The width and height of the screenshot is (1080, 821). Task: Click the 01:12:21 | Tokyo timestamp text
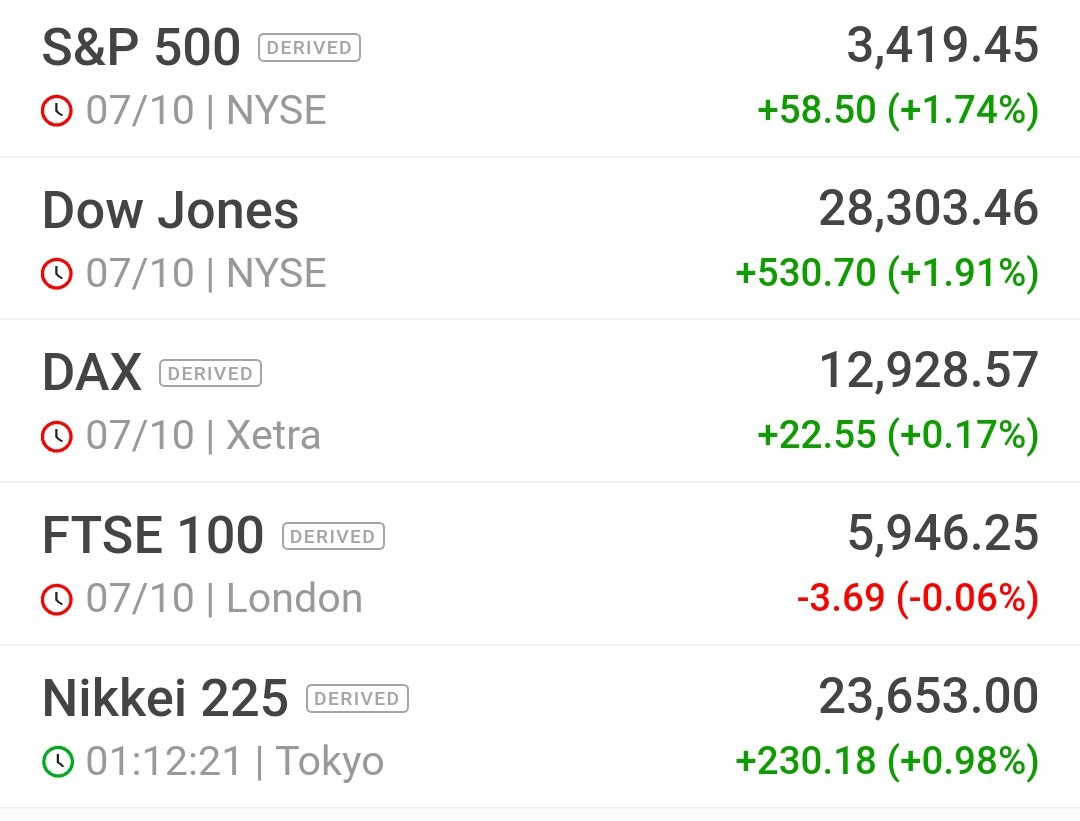(x=235, y=761)
